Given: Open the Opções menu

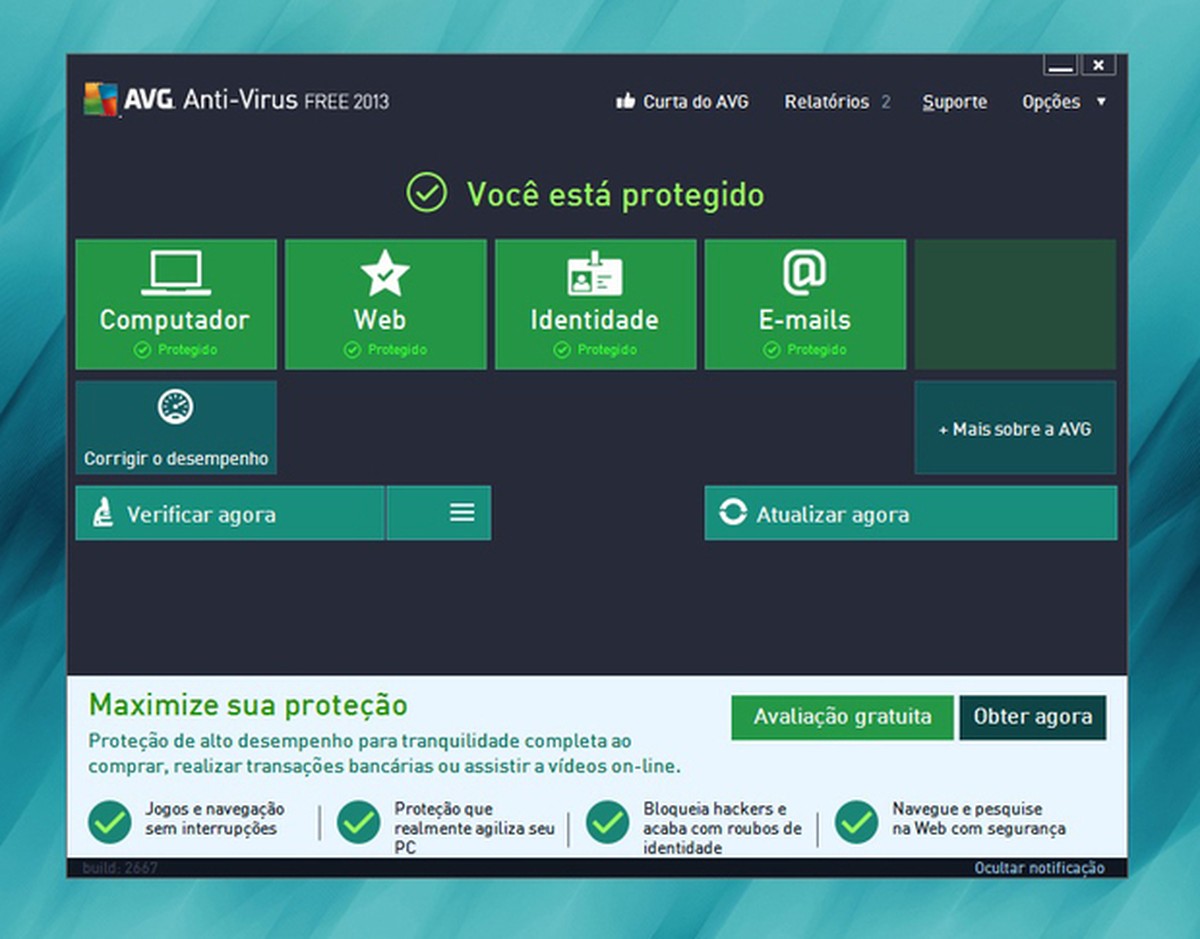Looking at the screenshot, I should click(1051, 102).
